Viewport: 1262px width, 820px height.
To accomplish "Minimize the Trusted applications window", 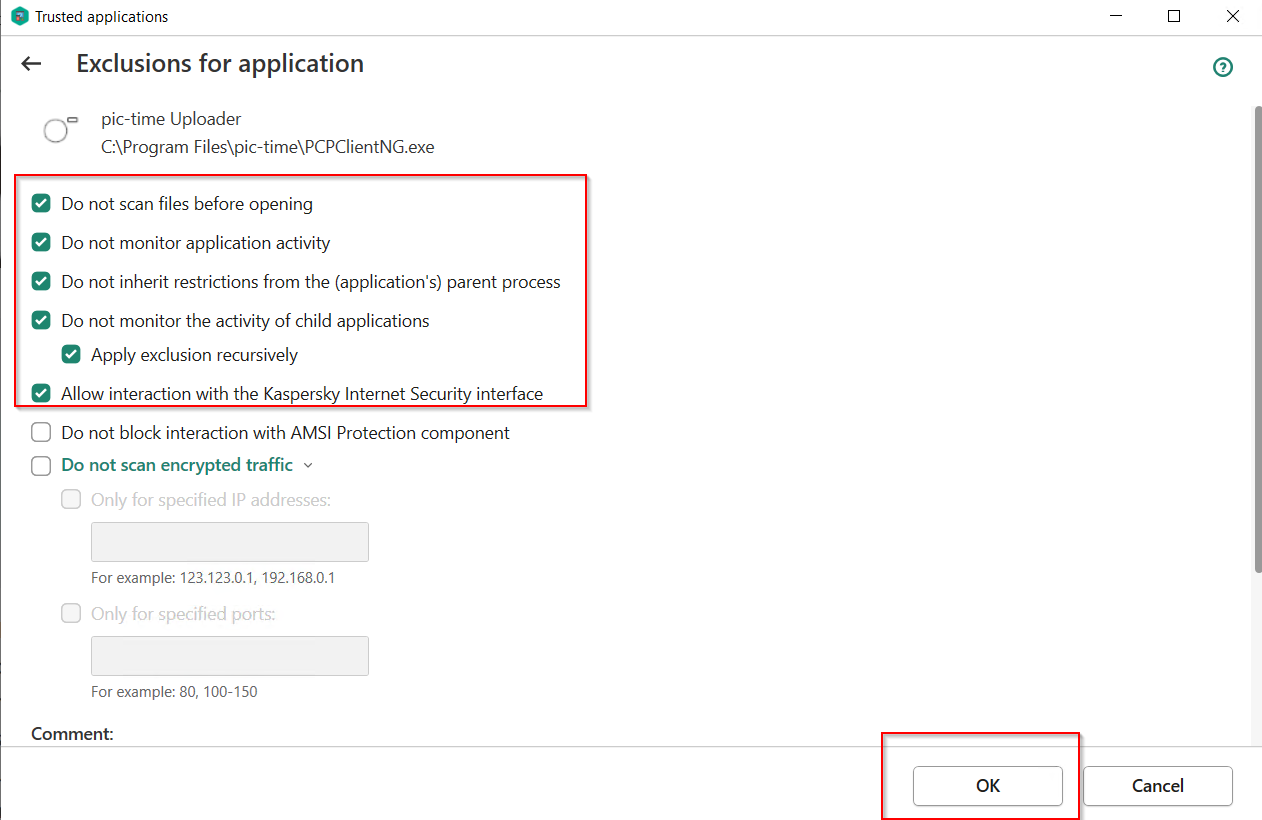I will (x=1117, y=16).
